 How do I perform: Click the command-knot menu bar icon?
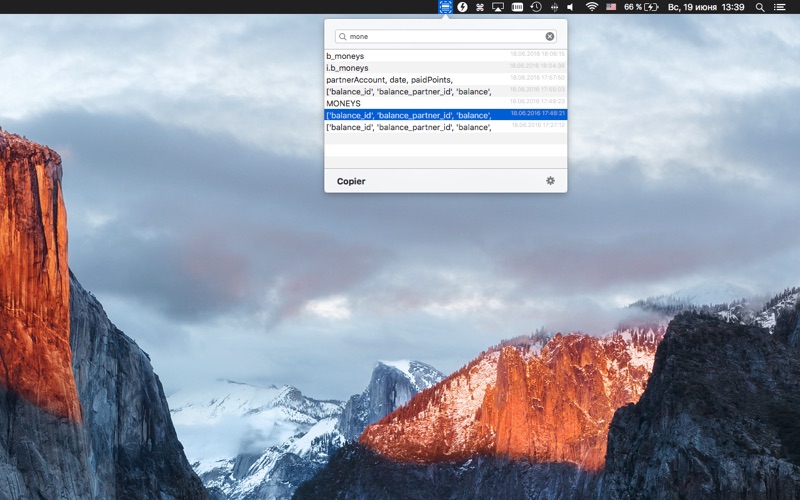[x=480, y=7]
